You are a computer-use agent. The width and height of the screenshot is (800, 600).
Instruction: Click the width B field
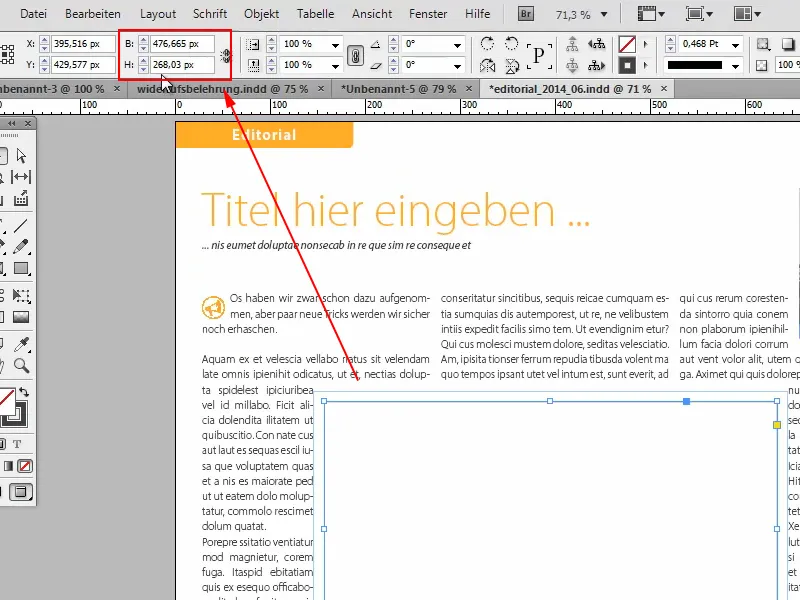pos(182,44)
